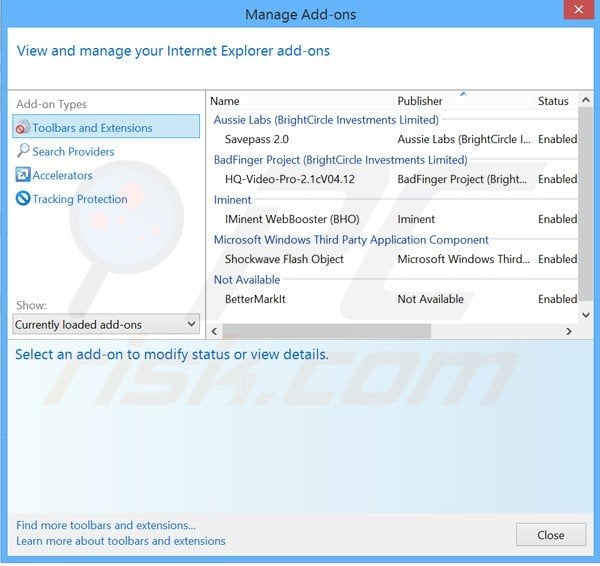The height and width of the screenshot is (566, 600).
Task: Select Toolbars and Extensions add-on type
Action: pos(106,126)
